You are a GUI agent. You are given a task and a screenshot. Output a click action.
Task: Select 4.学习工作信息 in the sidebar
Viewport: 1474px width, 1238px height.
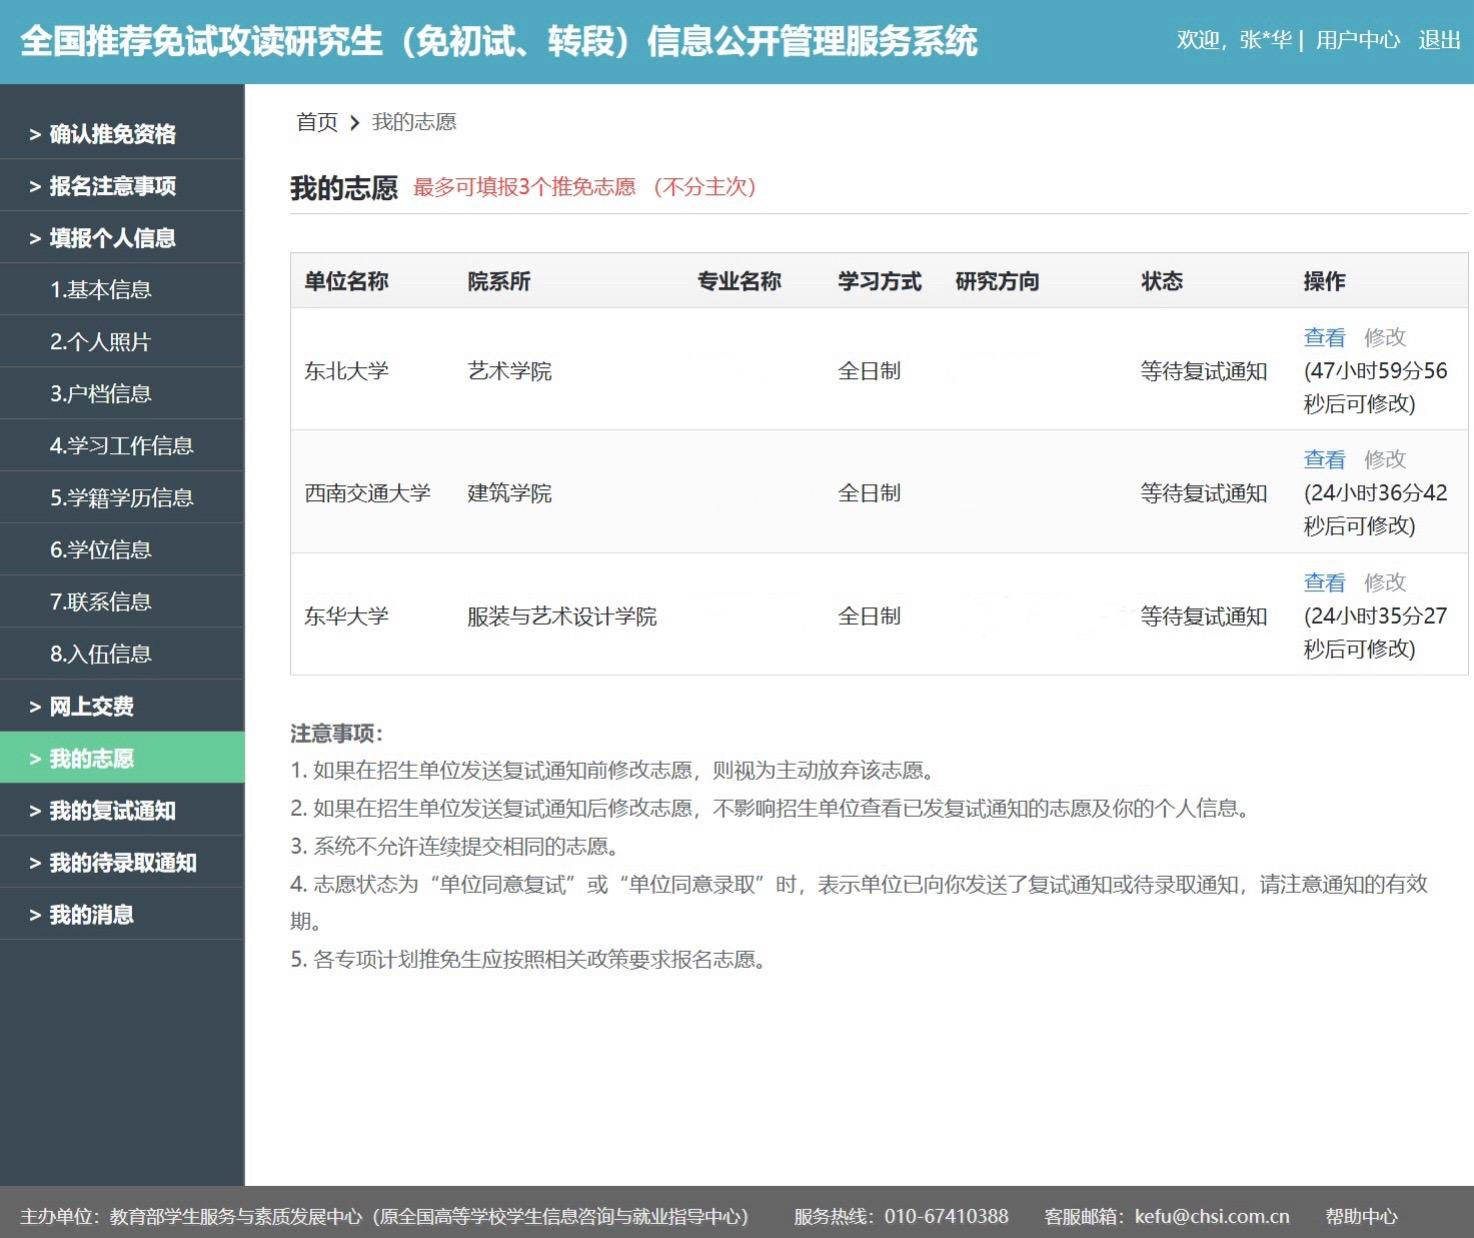pos(122,446)
